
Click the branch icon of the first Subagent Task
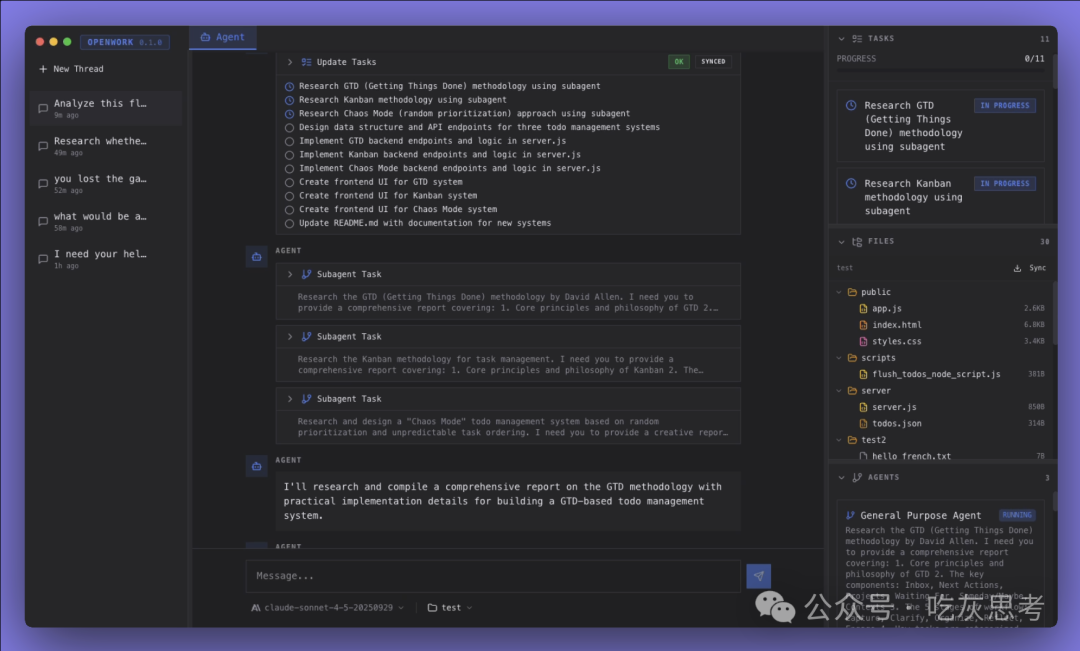[x=307, y=274]
